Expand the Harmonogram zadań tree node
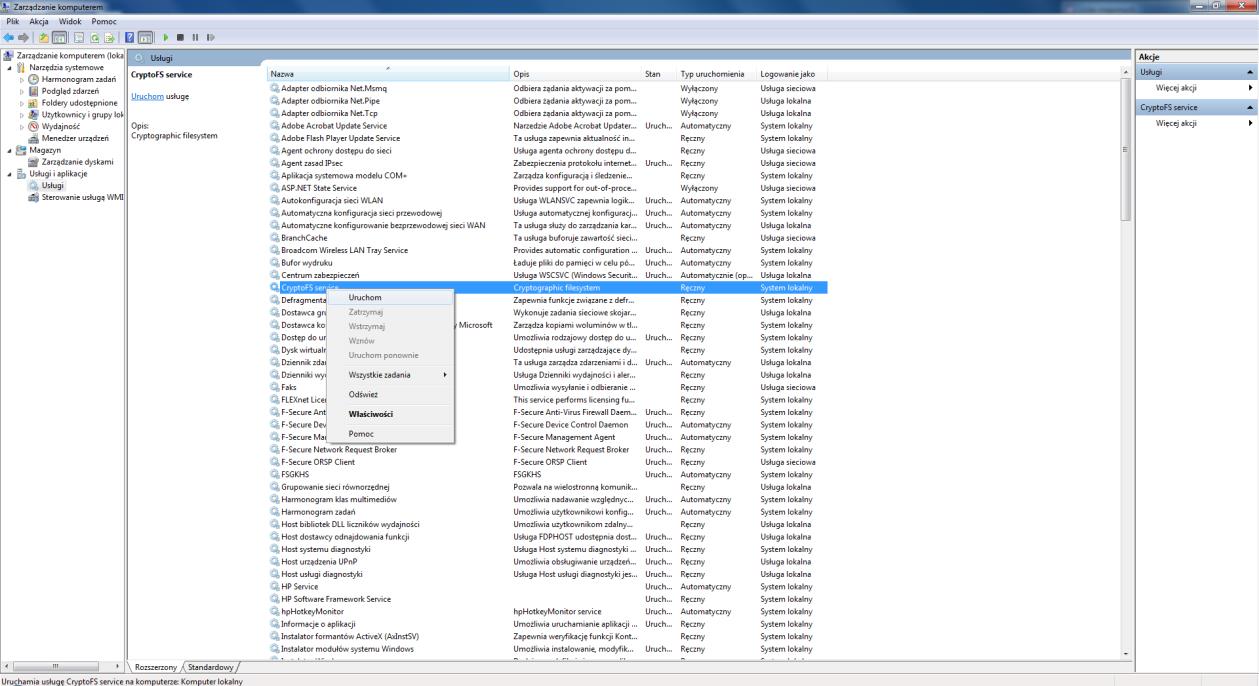Image resolution: width=1259 pixels, height=686 pixels. [21, 78]
